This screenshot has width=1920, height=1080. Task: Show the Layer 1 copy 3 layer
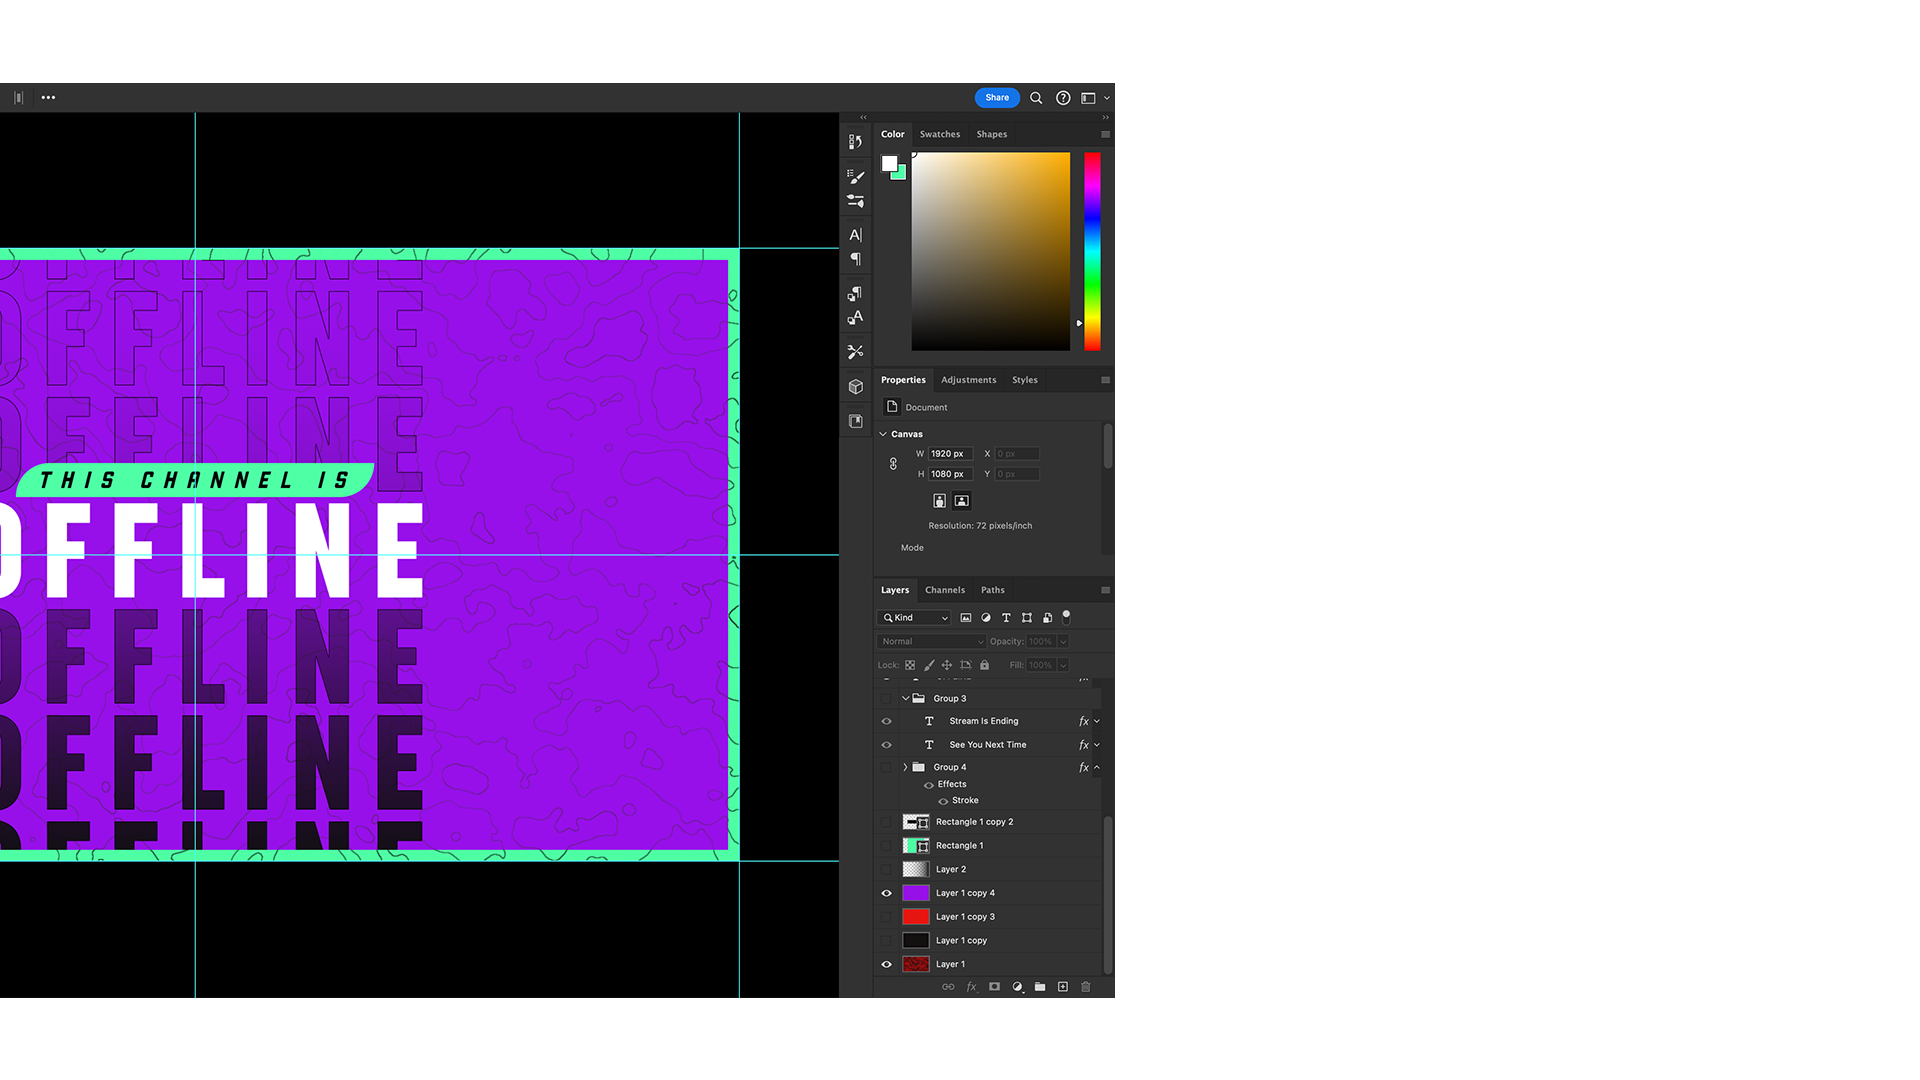[x=886, y=916]
